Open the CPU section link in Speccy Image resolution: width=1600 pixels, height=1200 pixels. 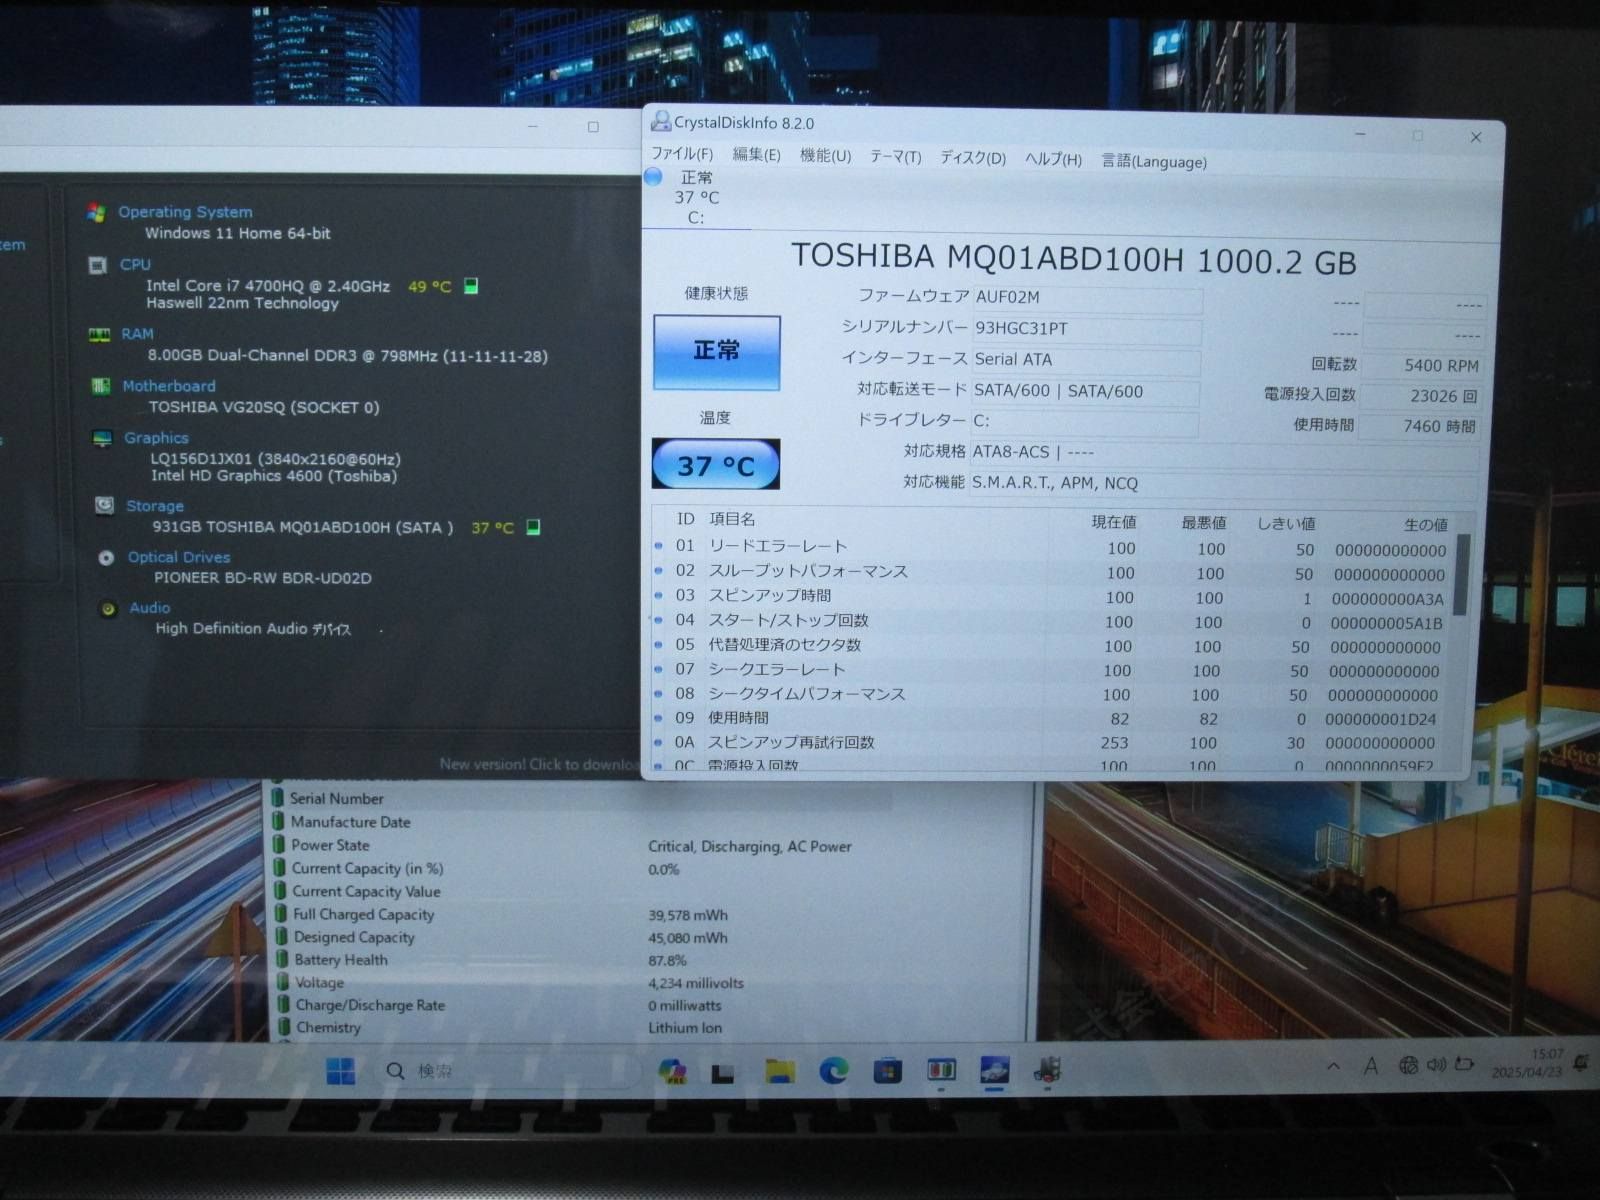(x=135, y=265)
